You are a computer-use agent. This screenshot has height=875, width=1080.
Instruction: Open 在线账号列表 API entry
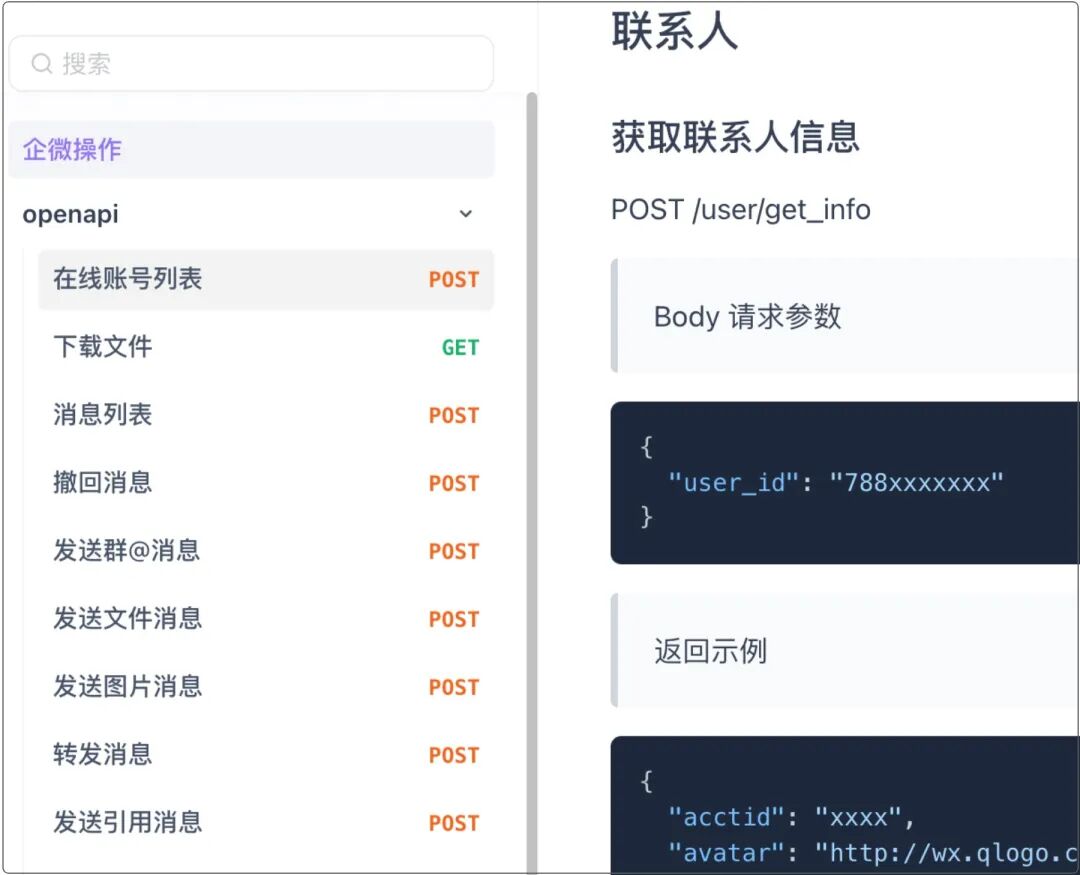[266, 279]
